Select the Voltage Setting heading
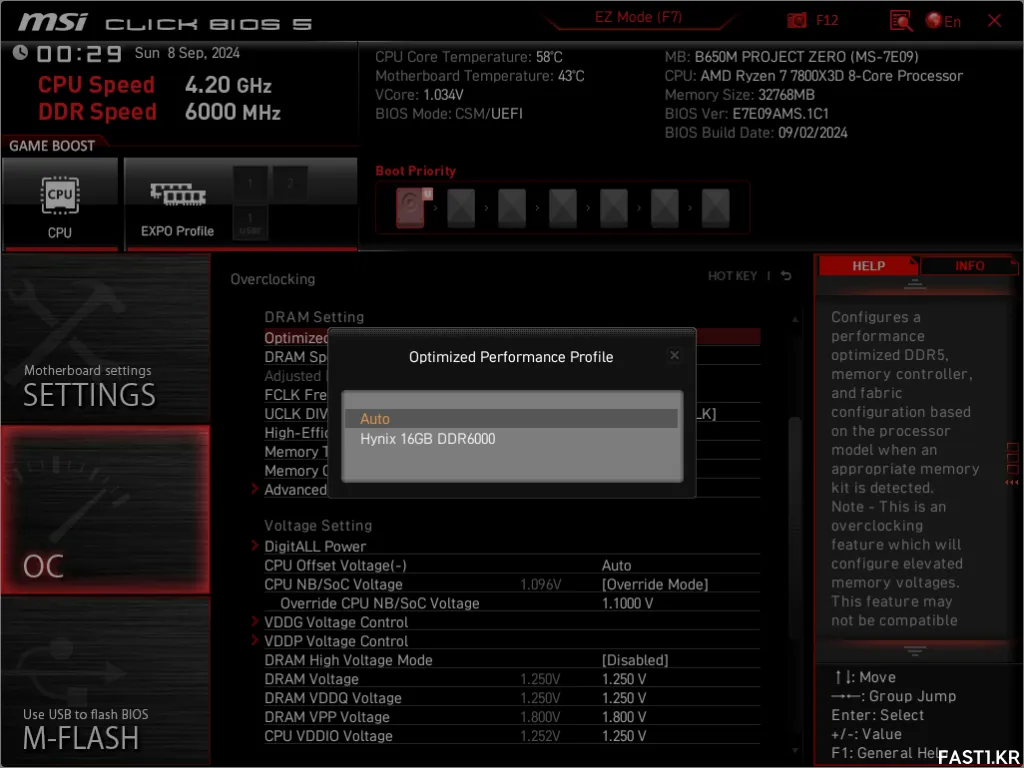 pyautogui.click(x=318, y=526)
